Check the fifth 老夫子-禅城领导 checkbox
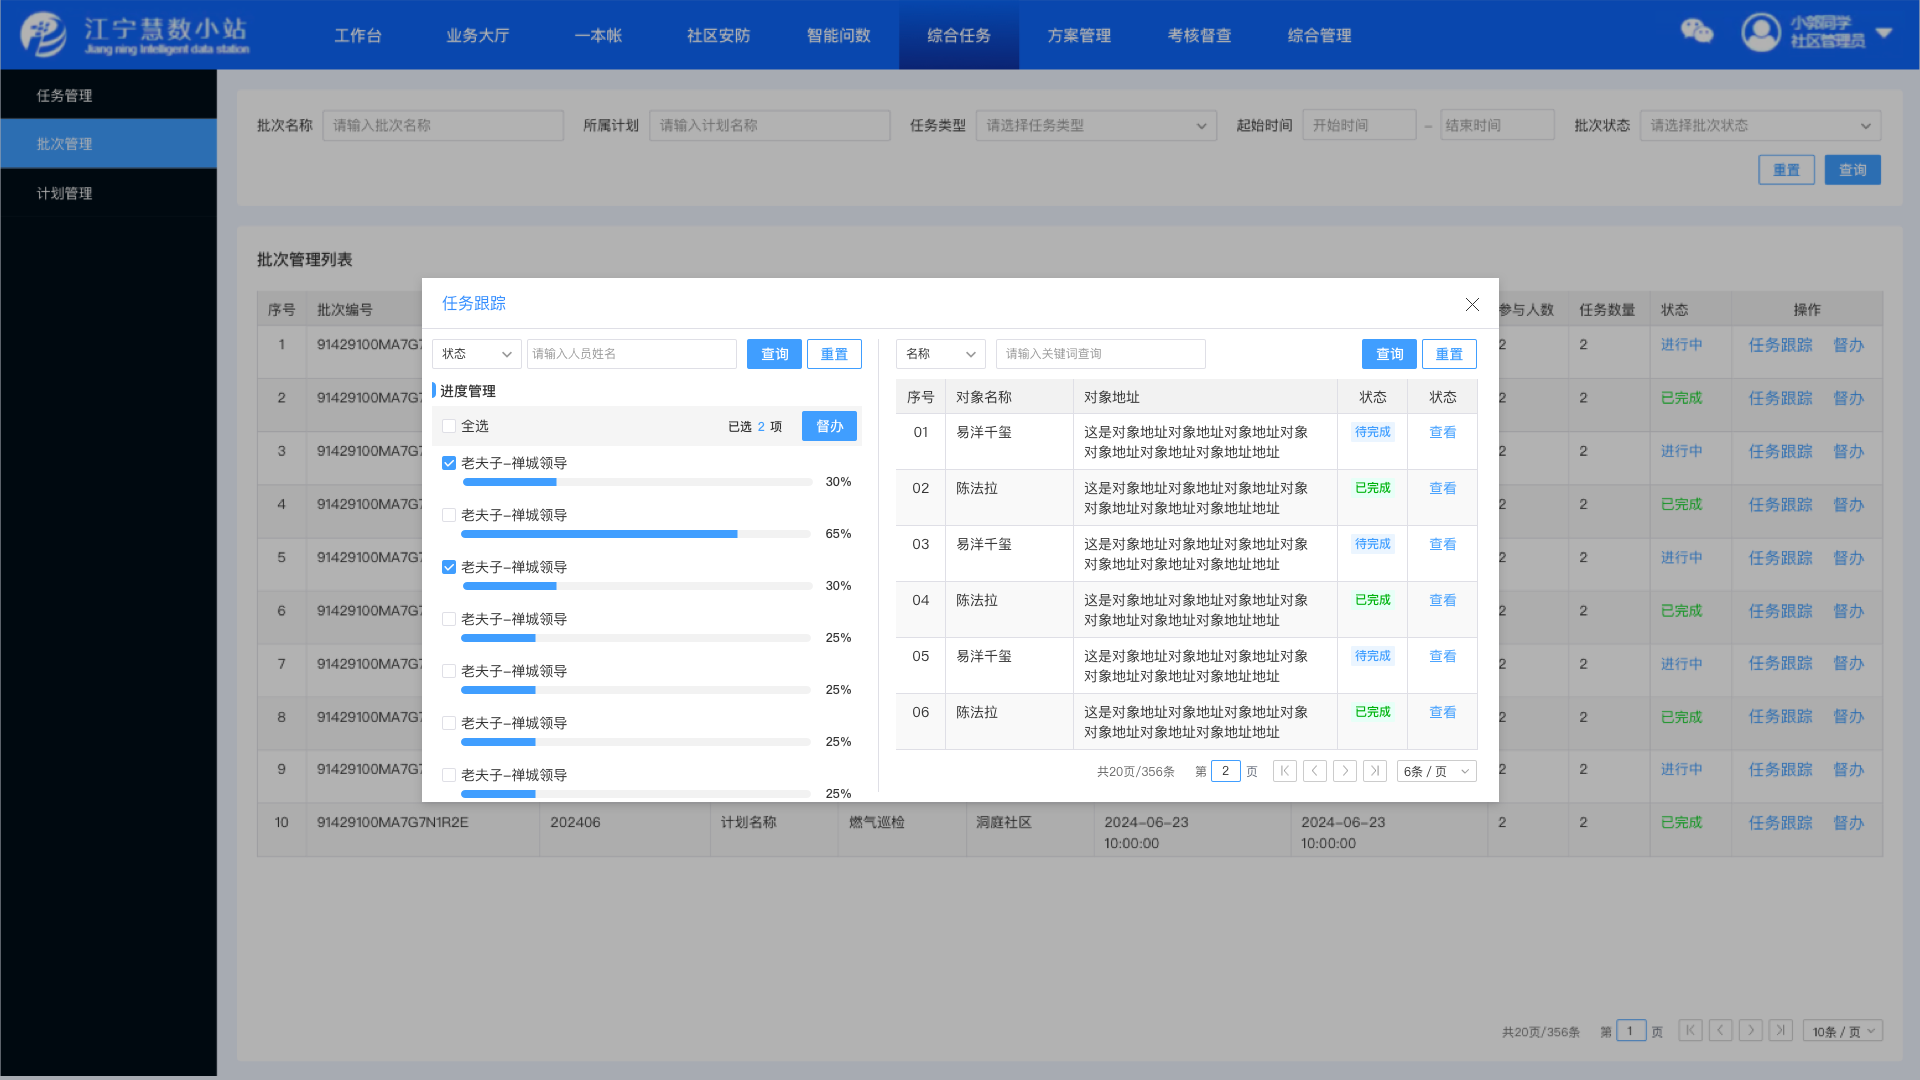Image resolution: width=1920 pixels, height=1080 pixels. point(449,671)
